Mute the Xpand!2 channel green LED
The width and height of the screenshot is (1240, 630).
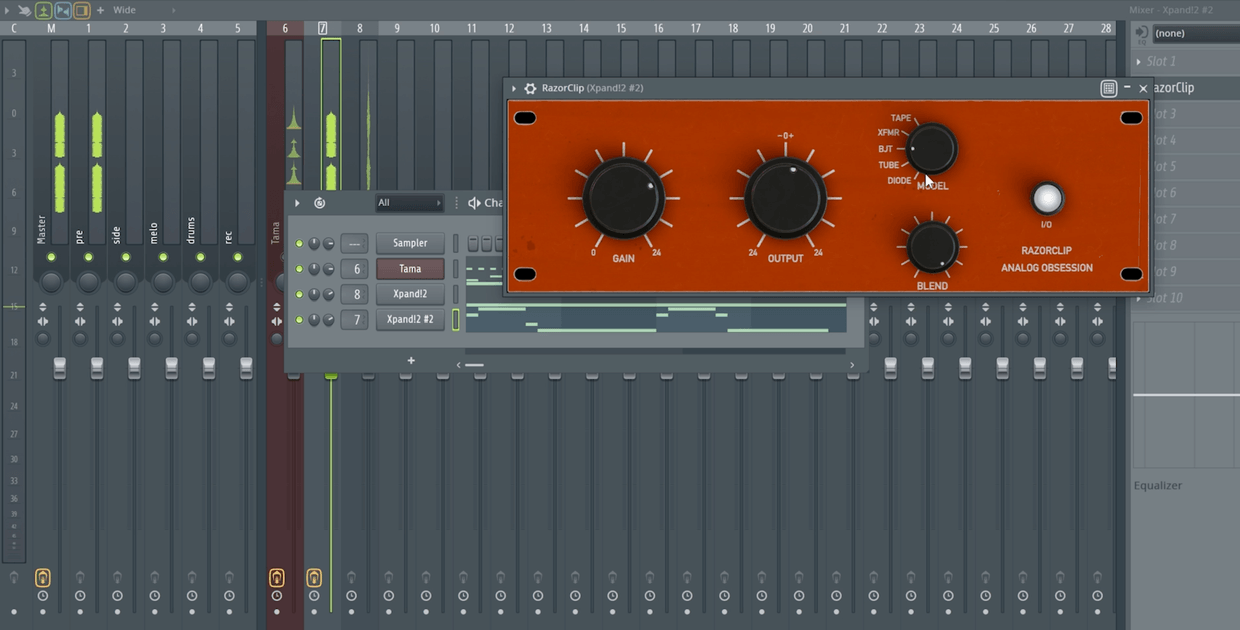pyautogui.click(x=299, y=294)
